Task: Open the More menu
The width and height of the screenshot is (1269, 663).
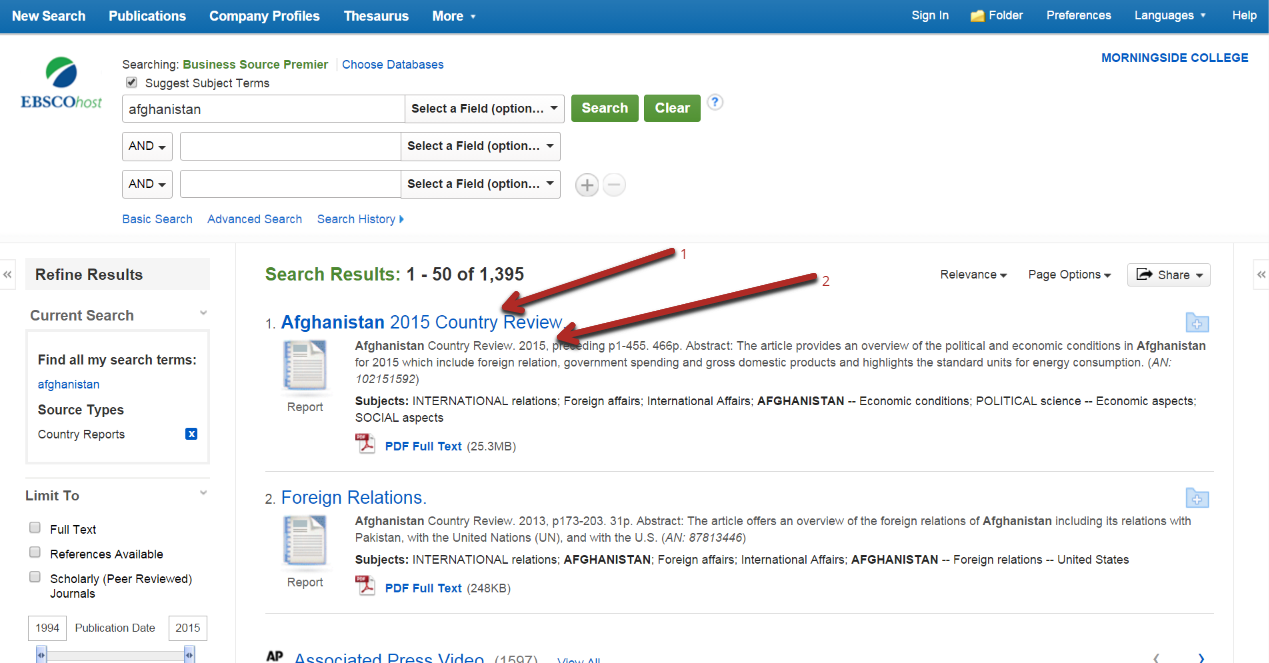Action: point(454,16)
